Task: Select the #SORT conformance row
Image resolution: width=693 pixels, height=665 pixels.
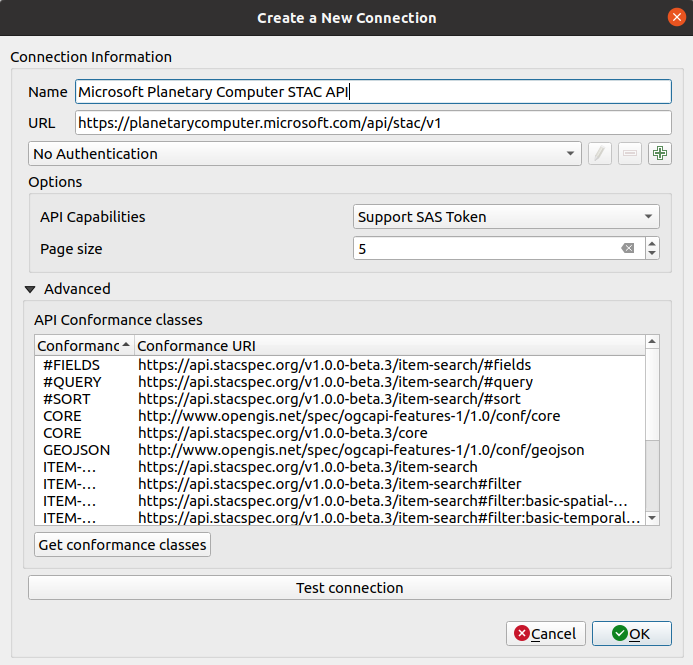Action: [x=340, y=399]
